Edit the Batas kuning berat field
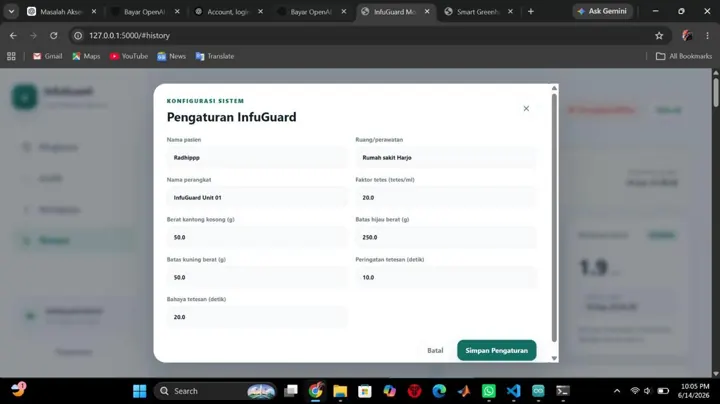This screenshot has height=404, width=720. (257, 277)
